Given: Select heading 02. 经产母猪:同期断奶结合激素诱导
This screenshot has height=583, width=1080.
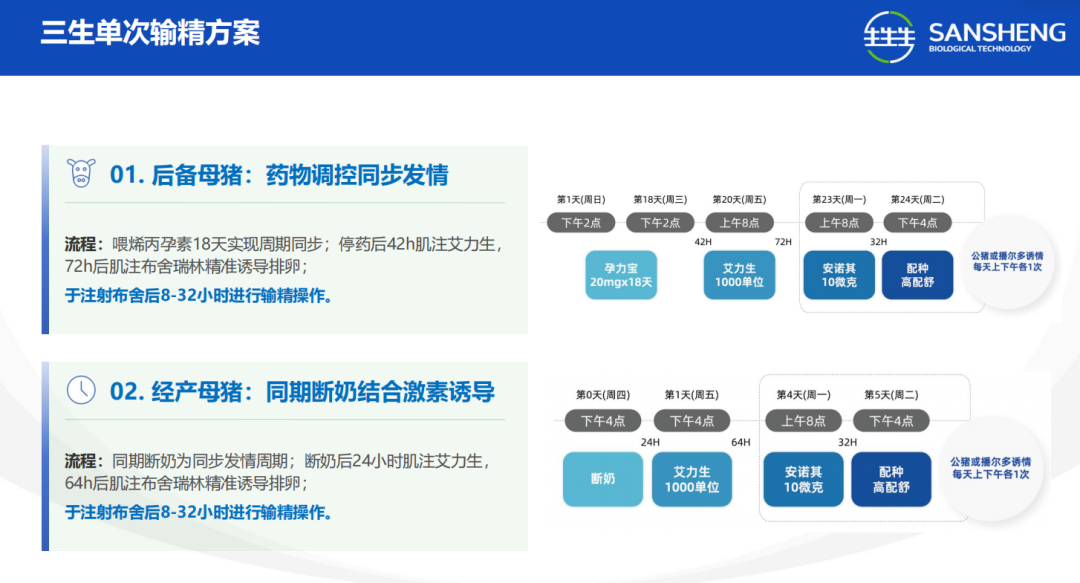Looking at the screenshot, I should (x=302, y=392).
